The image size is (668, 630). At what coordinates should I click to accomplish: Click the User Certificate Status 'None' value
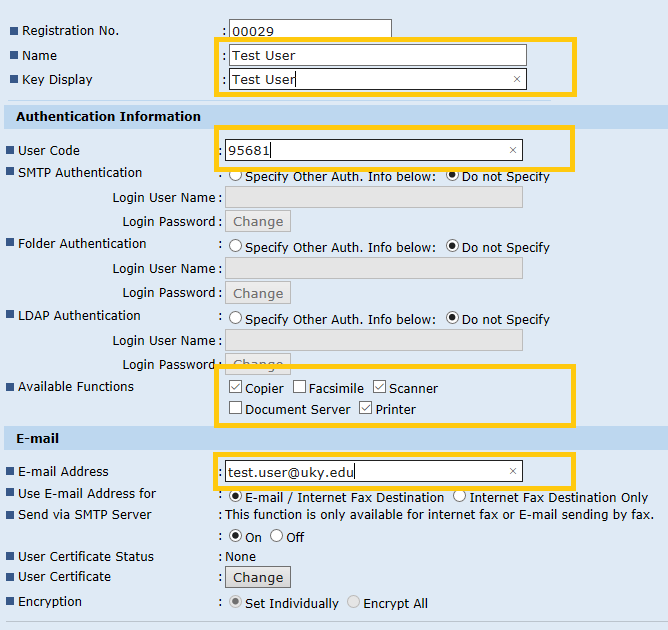pyautogui.click(x=240, y=556)
